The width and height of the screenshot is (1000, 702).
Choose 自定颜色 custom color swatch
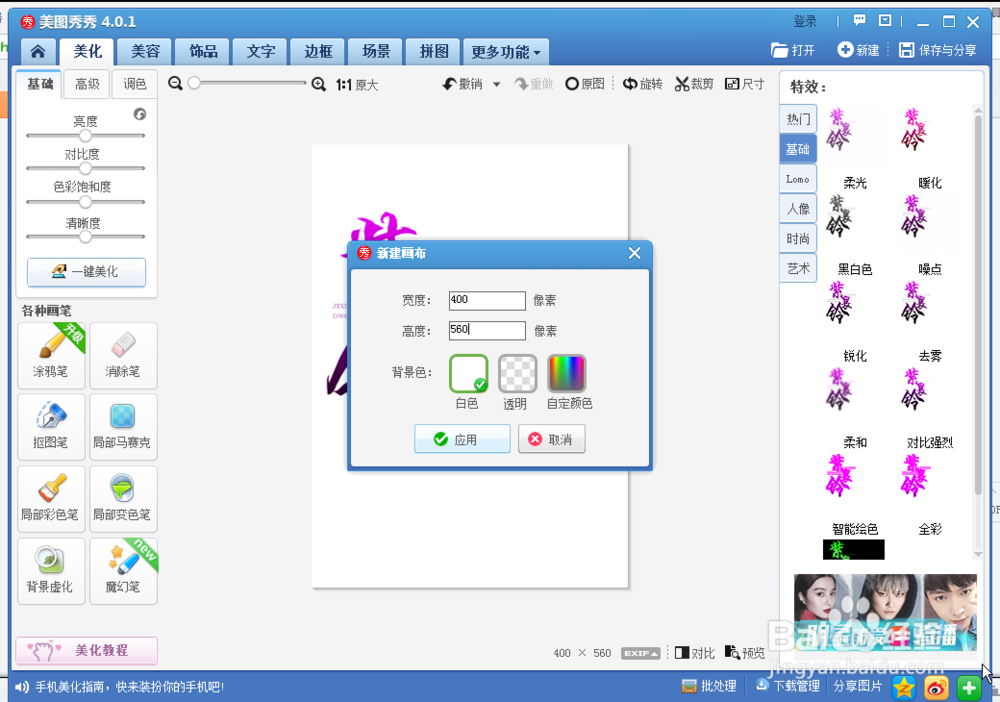(566, 374)
